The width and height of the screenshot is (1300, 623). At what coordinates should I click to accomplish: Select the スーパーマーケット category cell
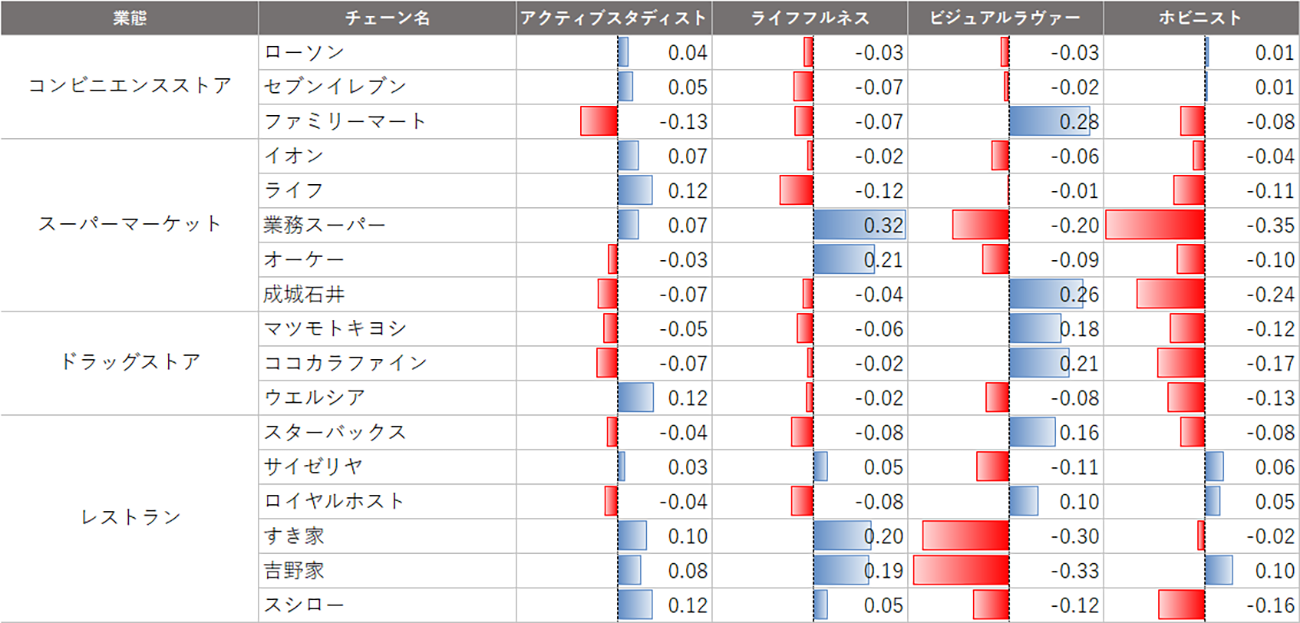pos(129,224)
